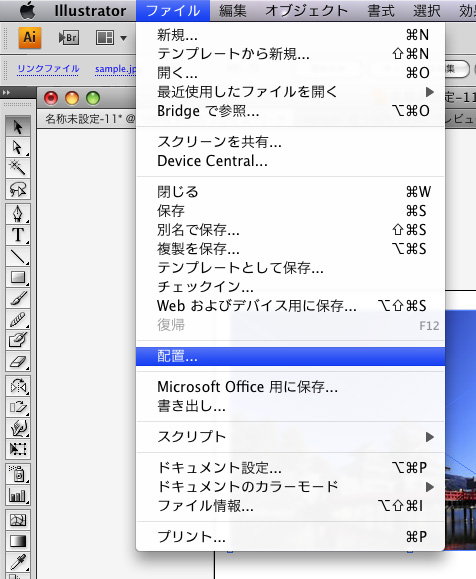
Task: Choose 新規... from File menu
Action: [290, 35]
